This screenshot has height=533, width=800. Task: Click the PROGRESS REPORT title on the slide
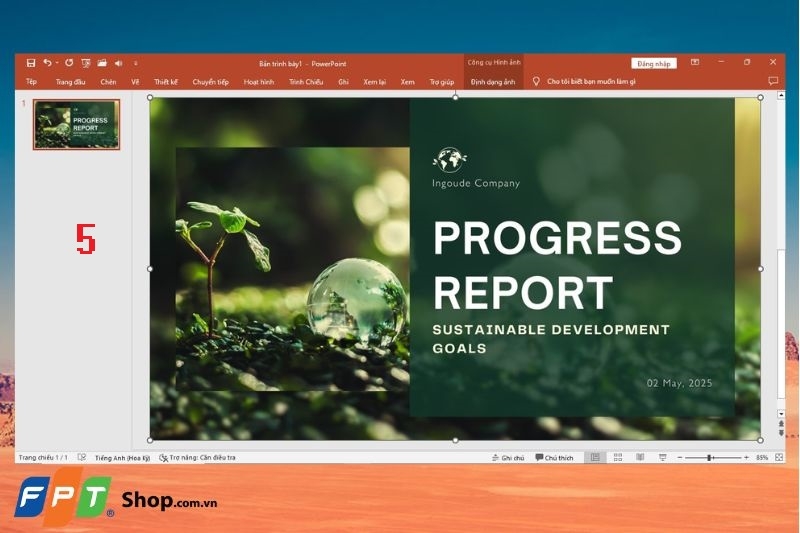(x=557, y=264)
